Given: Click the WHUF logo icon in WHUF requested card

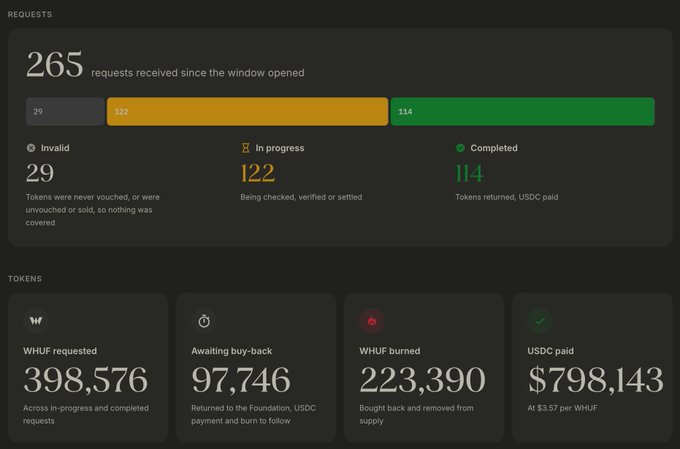Looking at the screenshot, I should [36, 321].
